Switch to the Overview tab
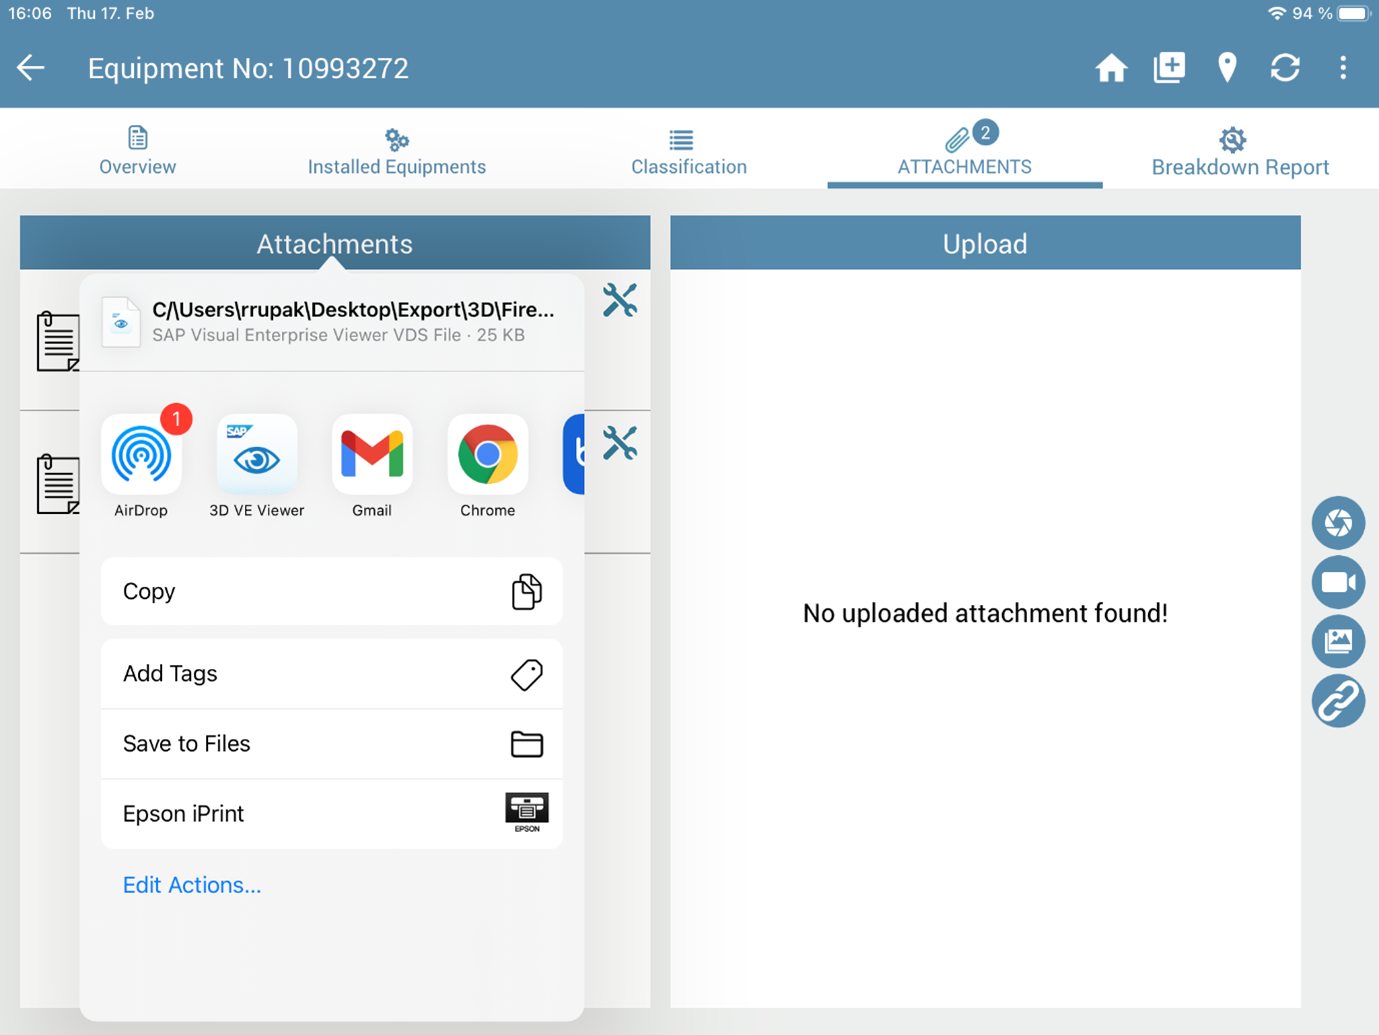1379x1035 pixels. coord(137,151)
